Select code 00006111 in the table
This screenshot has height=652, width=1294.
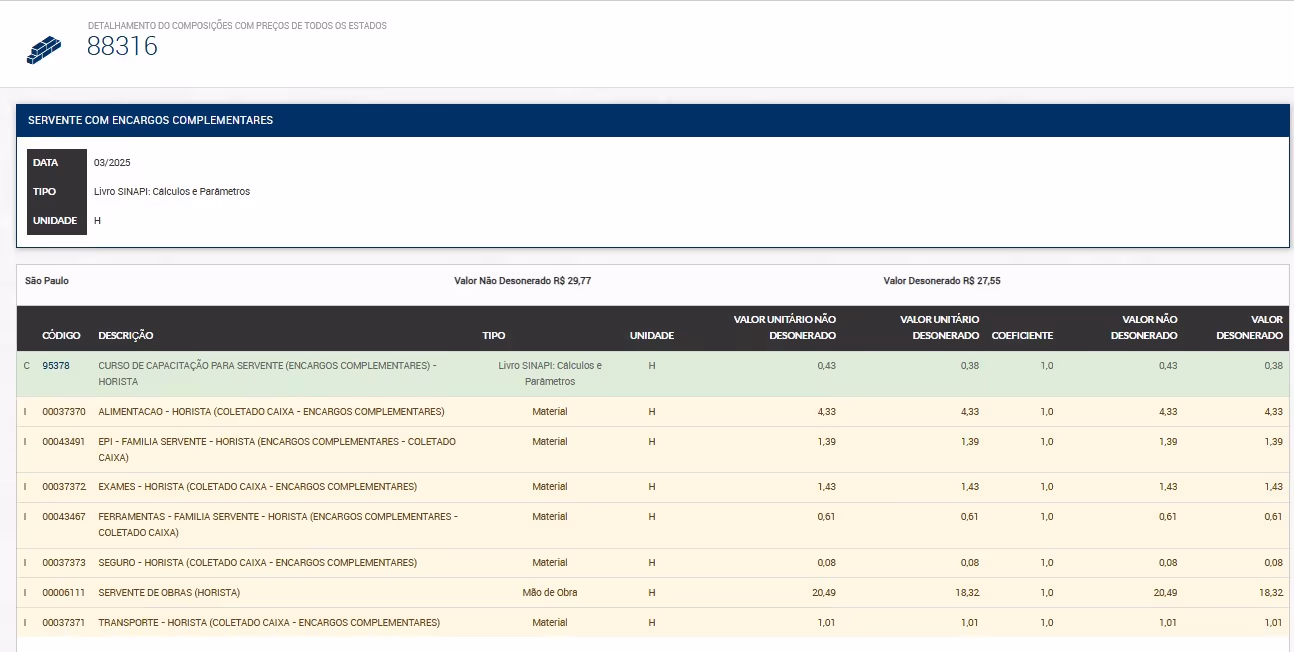pos(64,593)
